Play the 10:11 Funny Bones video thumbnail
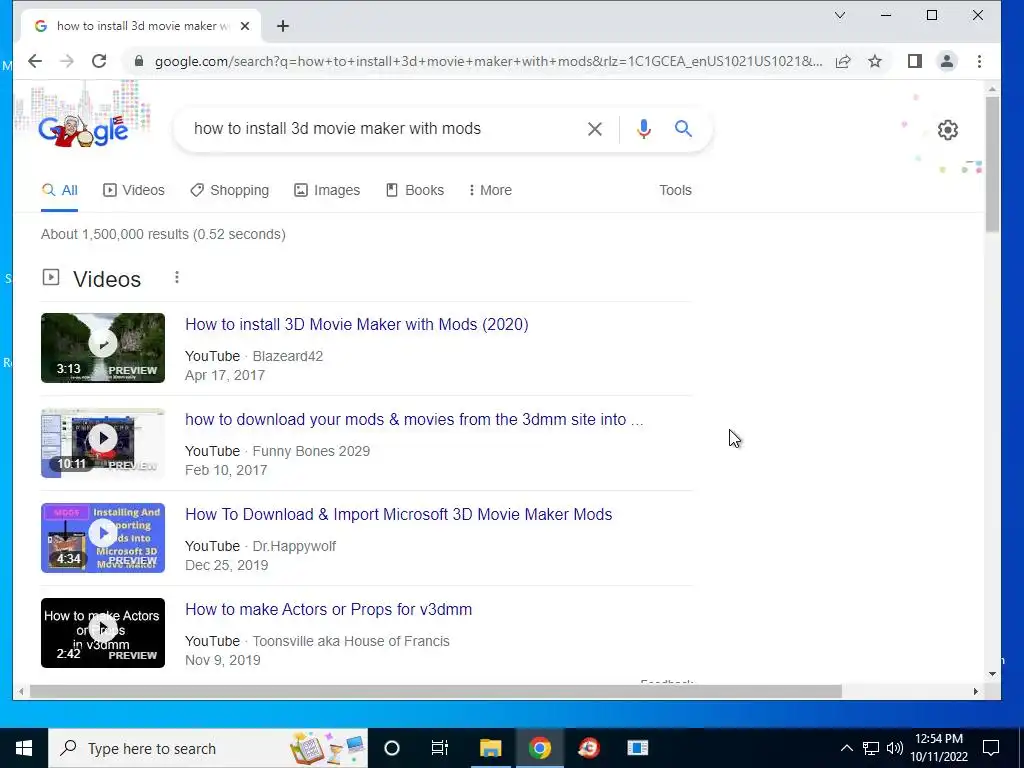 (103, 443)
